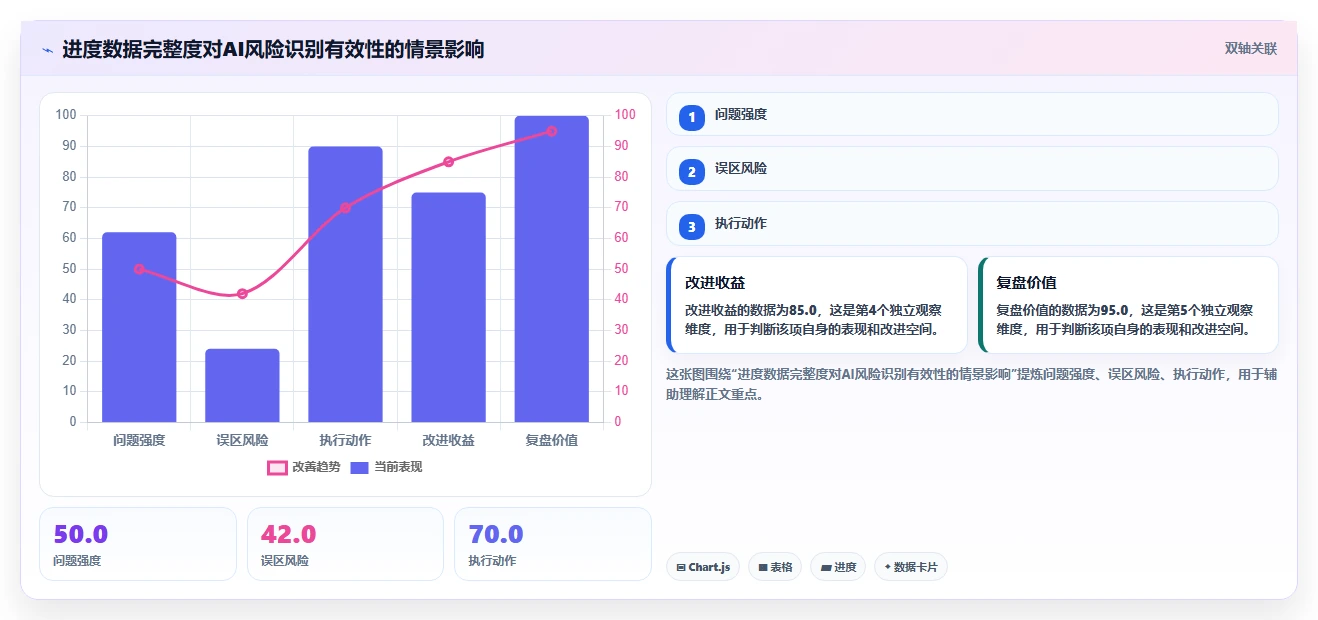Click the x-axis label 误区风险
This screenshot has width=1318, height=620.
click(242, 440)
